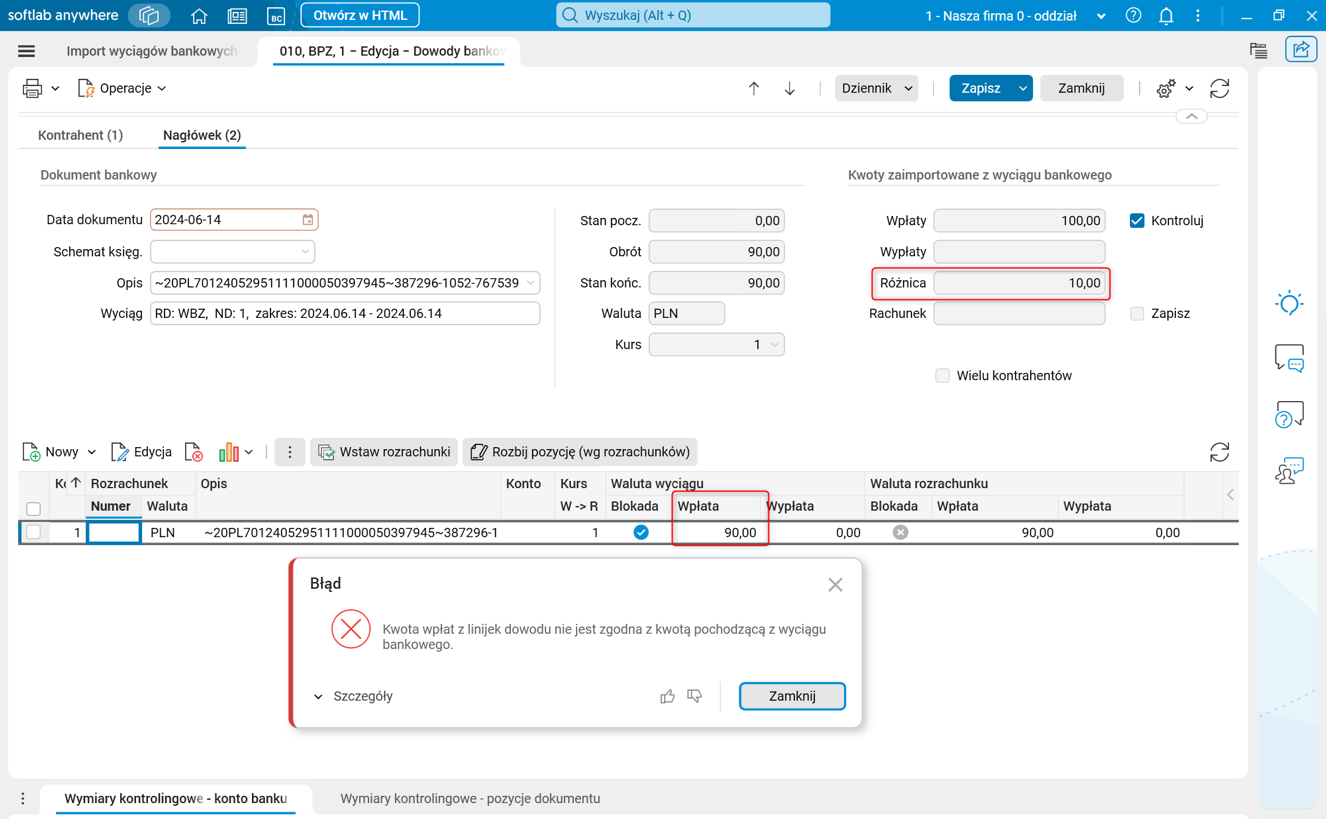Screen dimensions: 1327x819
Task: Open the bottom panel three-dot menu
Action: (x=22, y=799)
